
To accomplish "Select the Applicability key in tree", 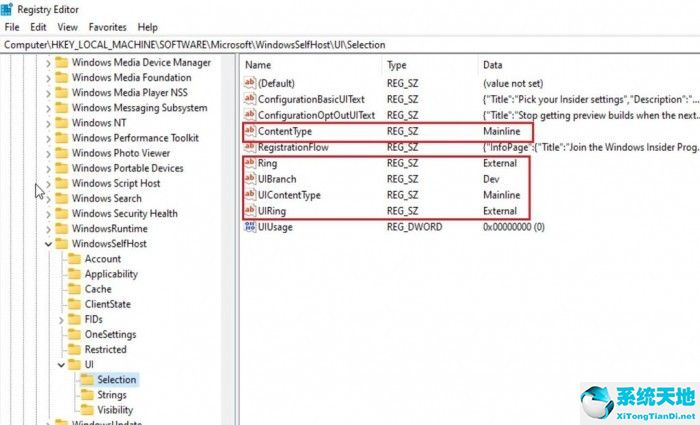I will click(x=111, y=274).
